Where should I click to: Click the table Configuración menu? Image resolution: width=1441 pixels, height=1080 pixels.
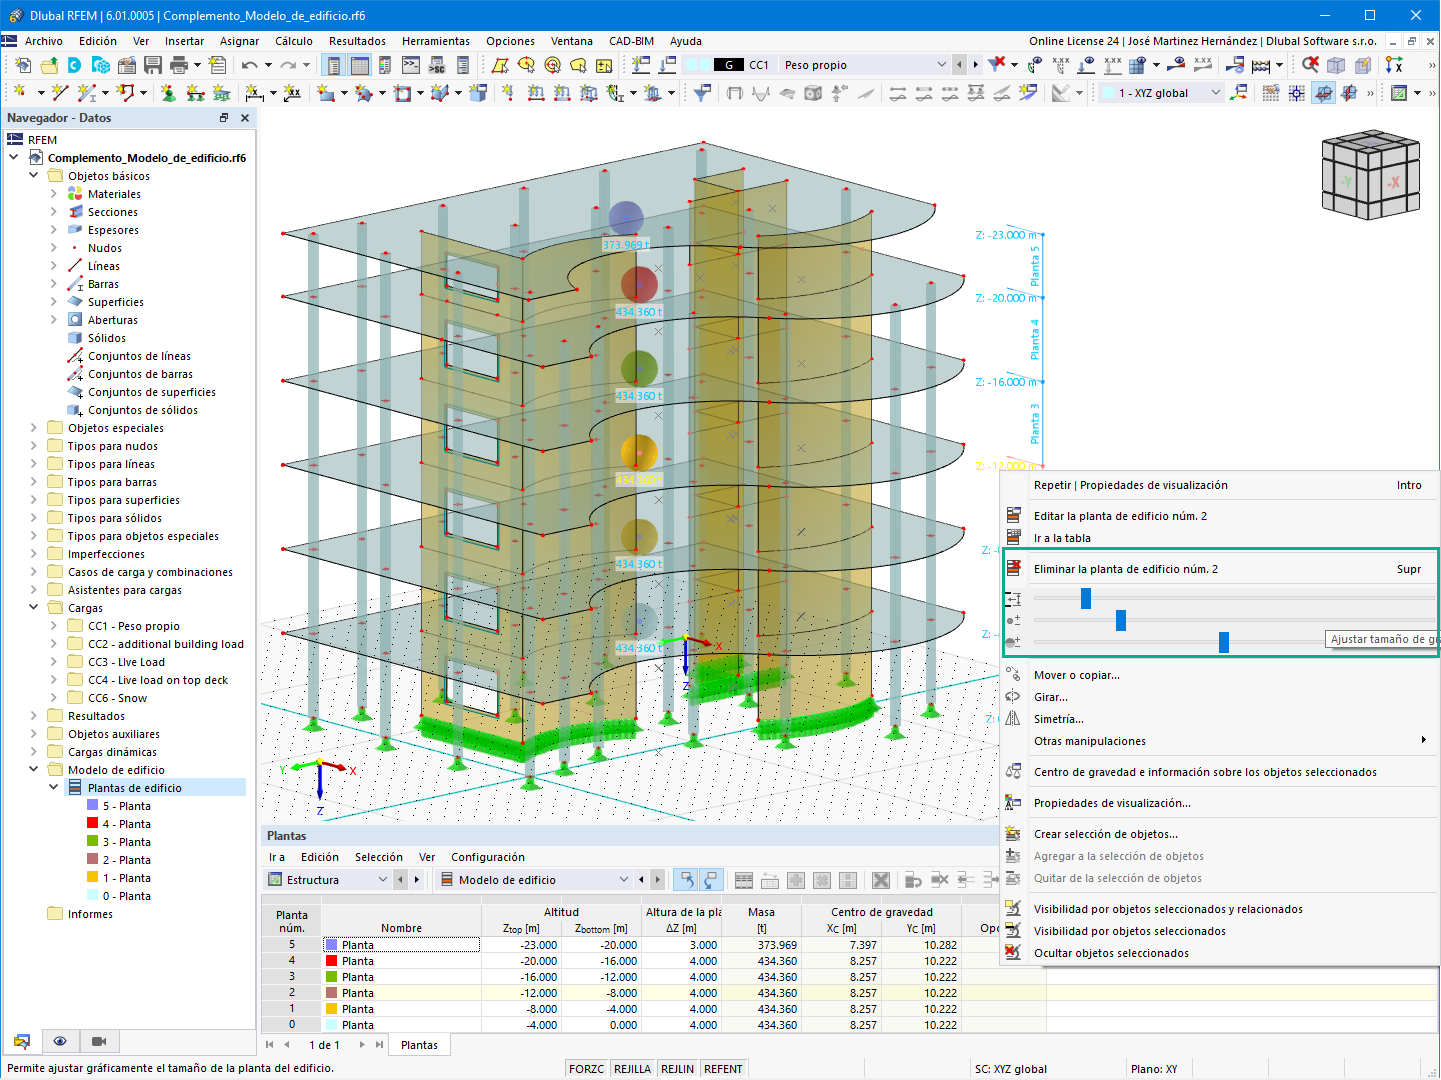pyautogui.click(x=487, y=857)
